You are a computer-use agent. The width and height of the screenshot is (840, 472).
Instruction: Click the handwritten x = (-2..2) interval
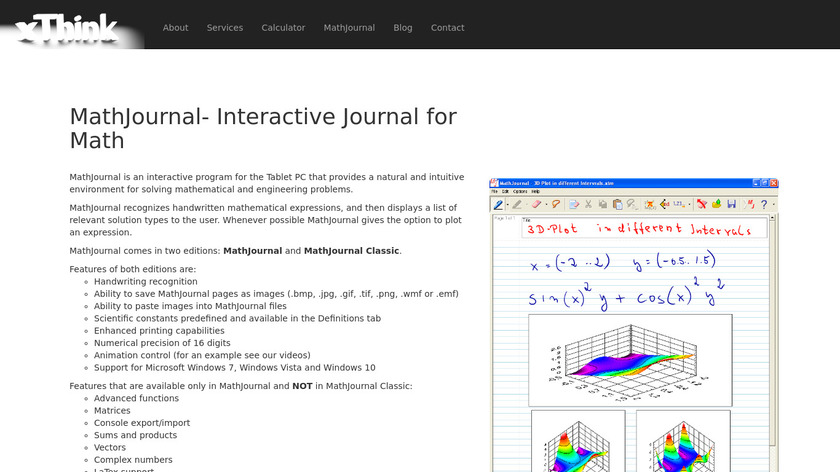[570, 263]
